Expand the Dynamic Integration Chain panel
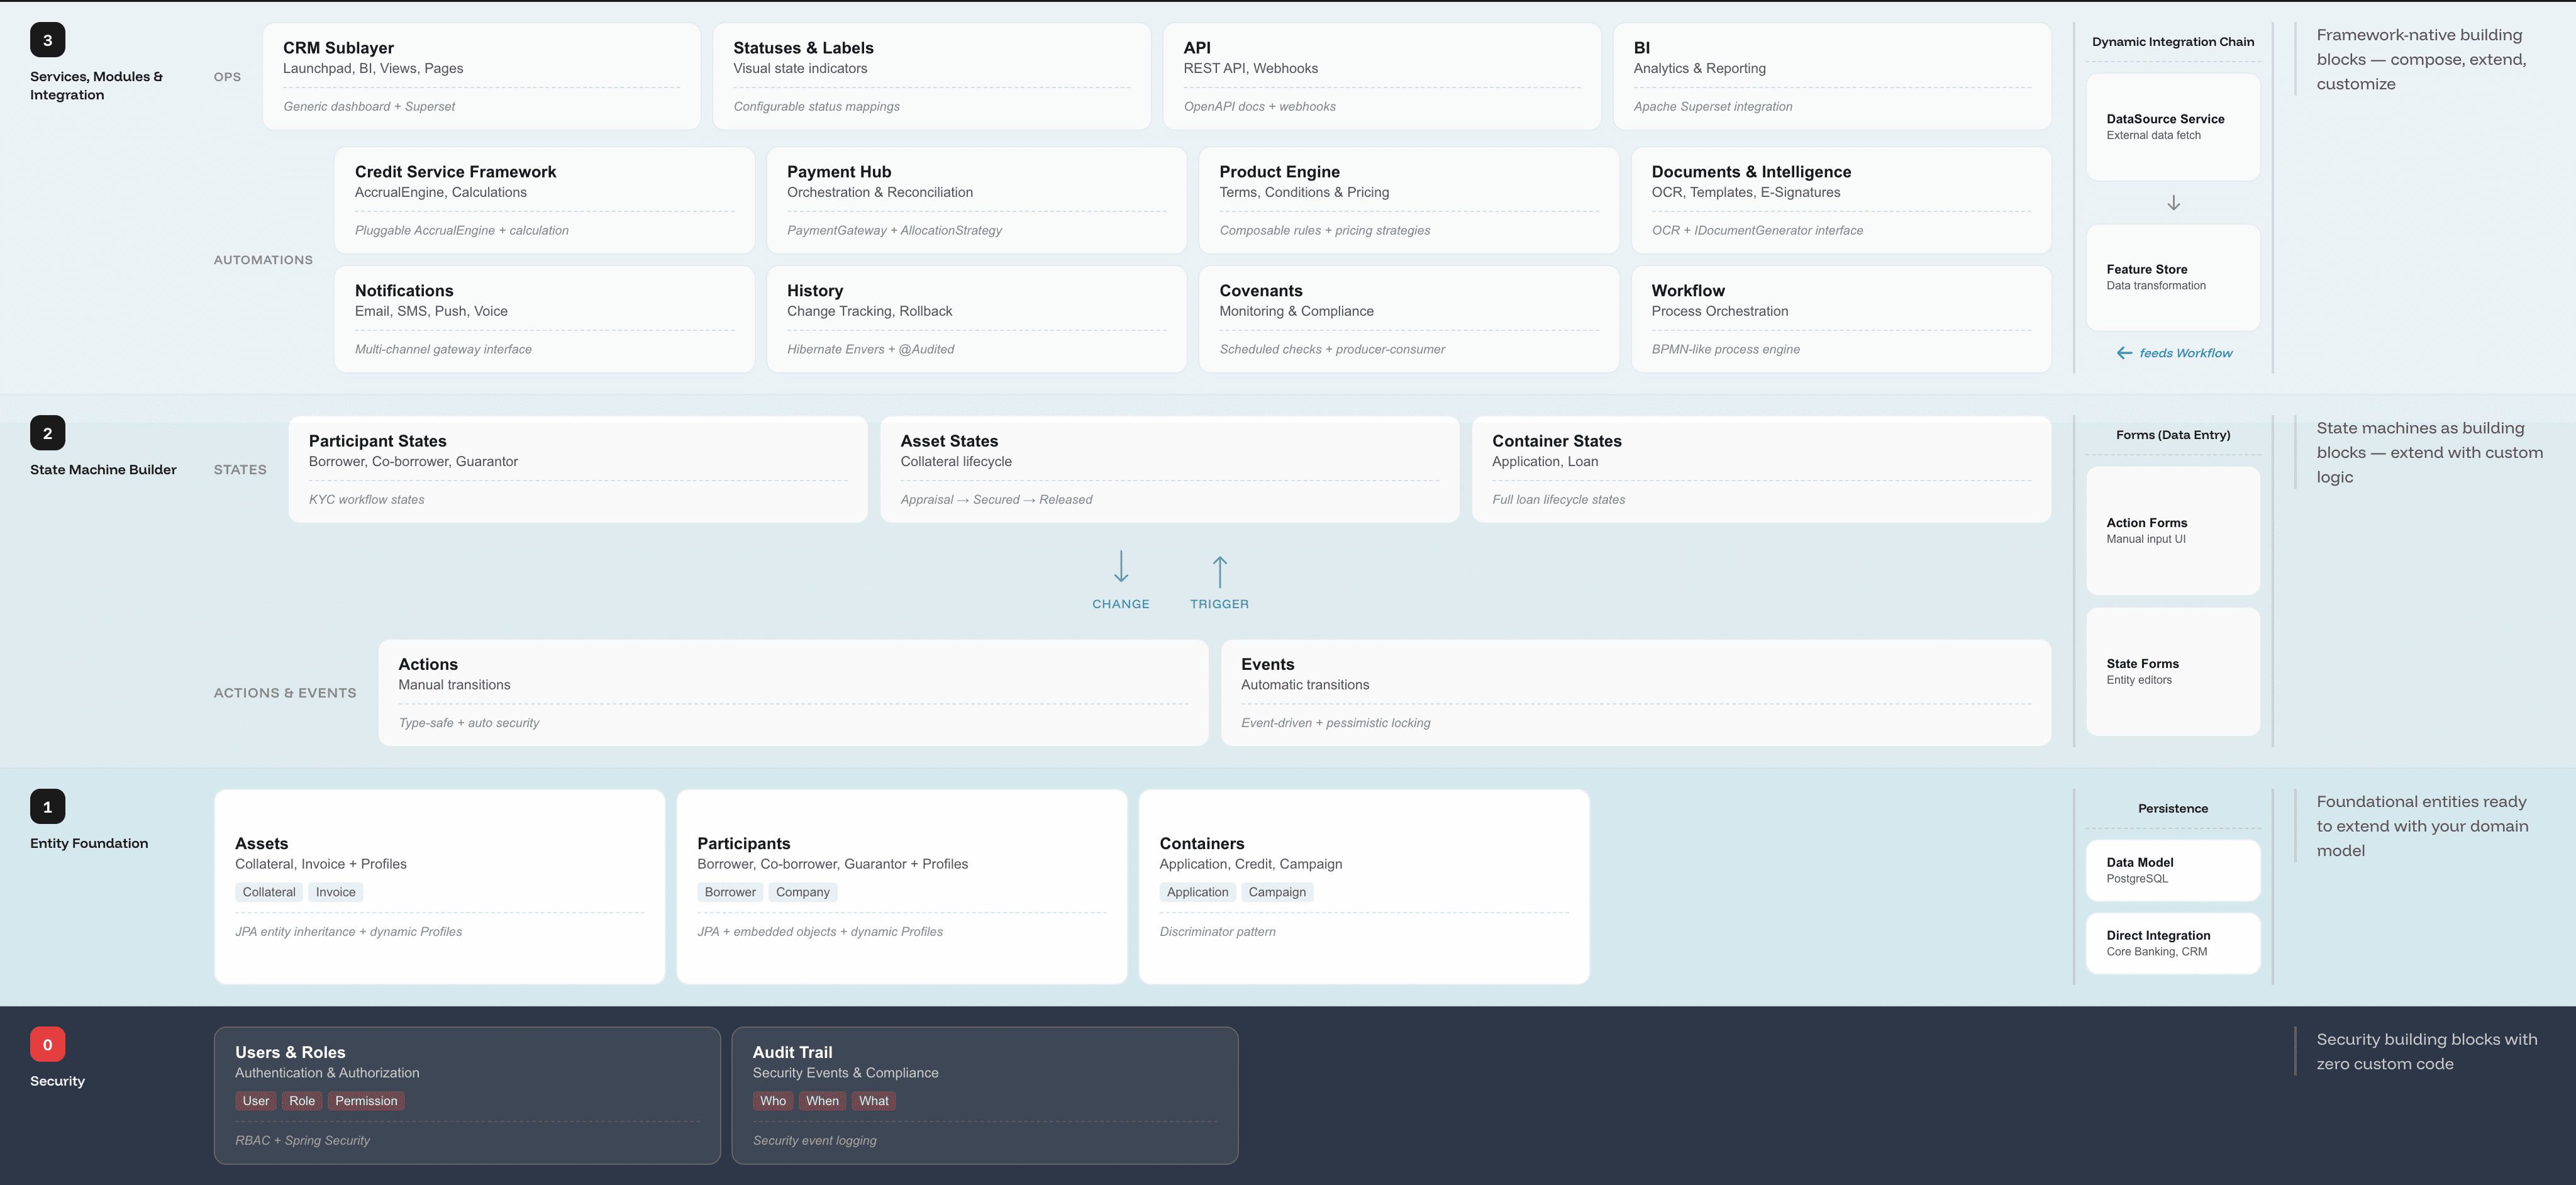This screenshot has height=1185, width=2576. (x=2173, y=42)
